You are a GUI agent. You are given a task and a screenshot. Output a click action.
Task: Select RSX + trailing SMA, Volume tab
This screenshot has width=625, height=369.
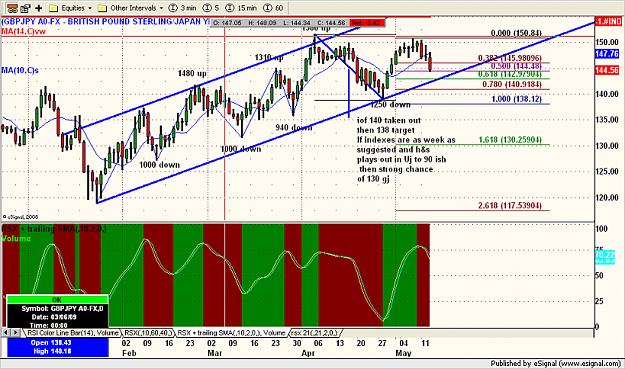coord(231,332)
